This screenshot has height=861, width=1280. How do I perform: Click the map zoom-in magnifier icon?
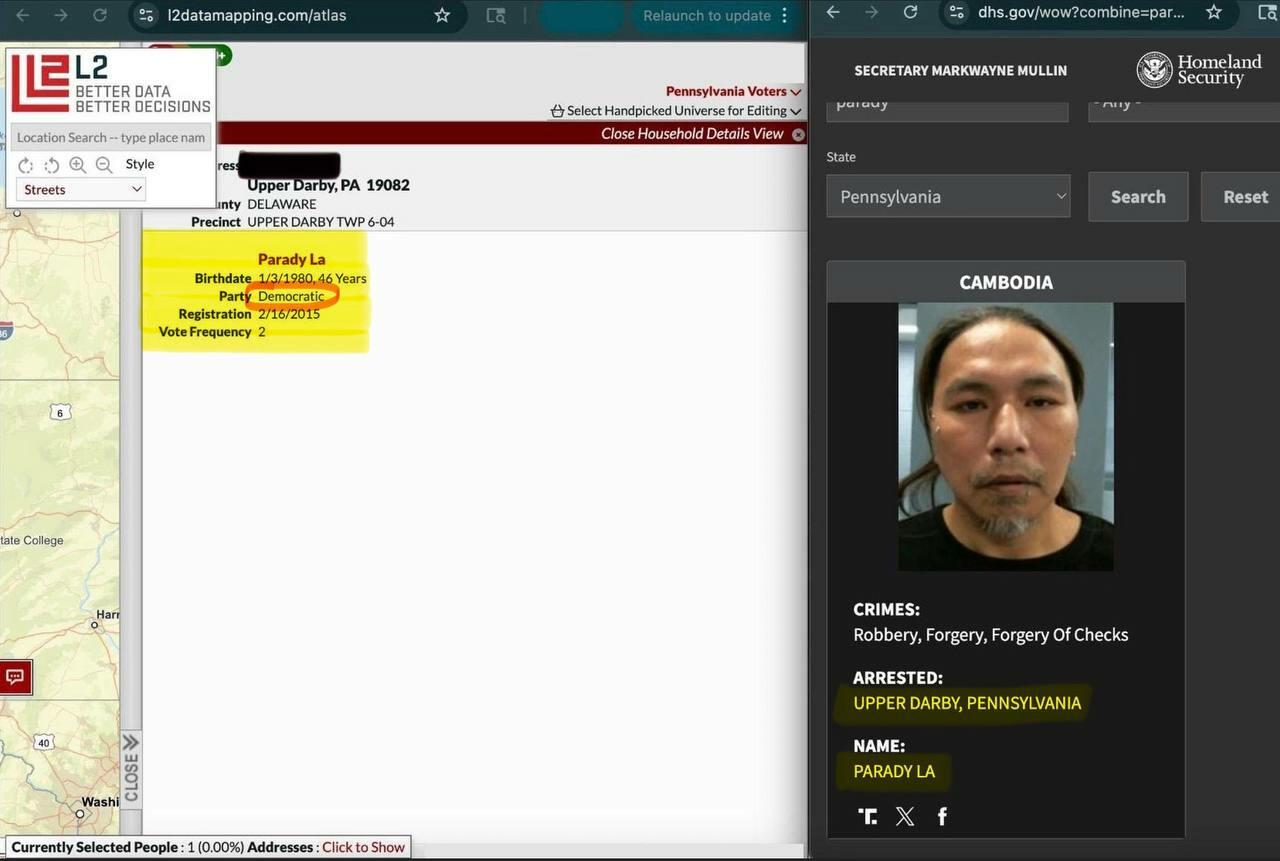click(77, 165)
